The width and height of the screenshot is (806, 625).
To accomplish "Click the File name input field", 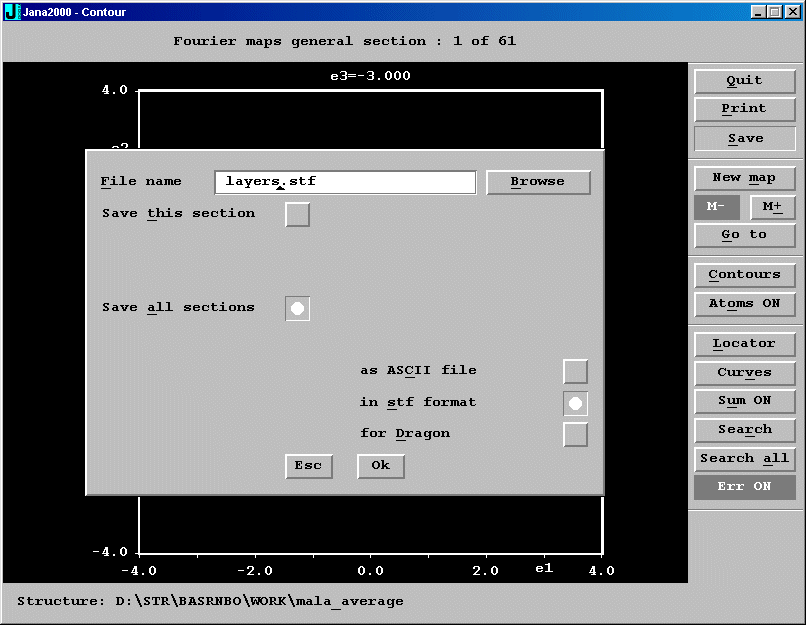I will (x=345, y=182).
